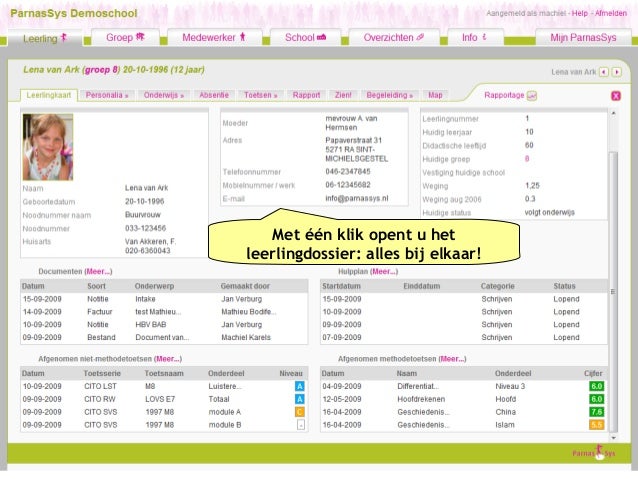Click green 7.6 grade for China
The width and height of the screenshot is (638, 479).
click(x=596, y=412)
